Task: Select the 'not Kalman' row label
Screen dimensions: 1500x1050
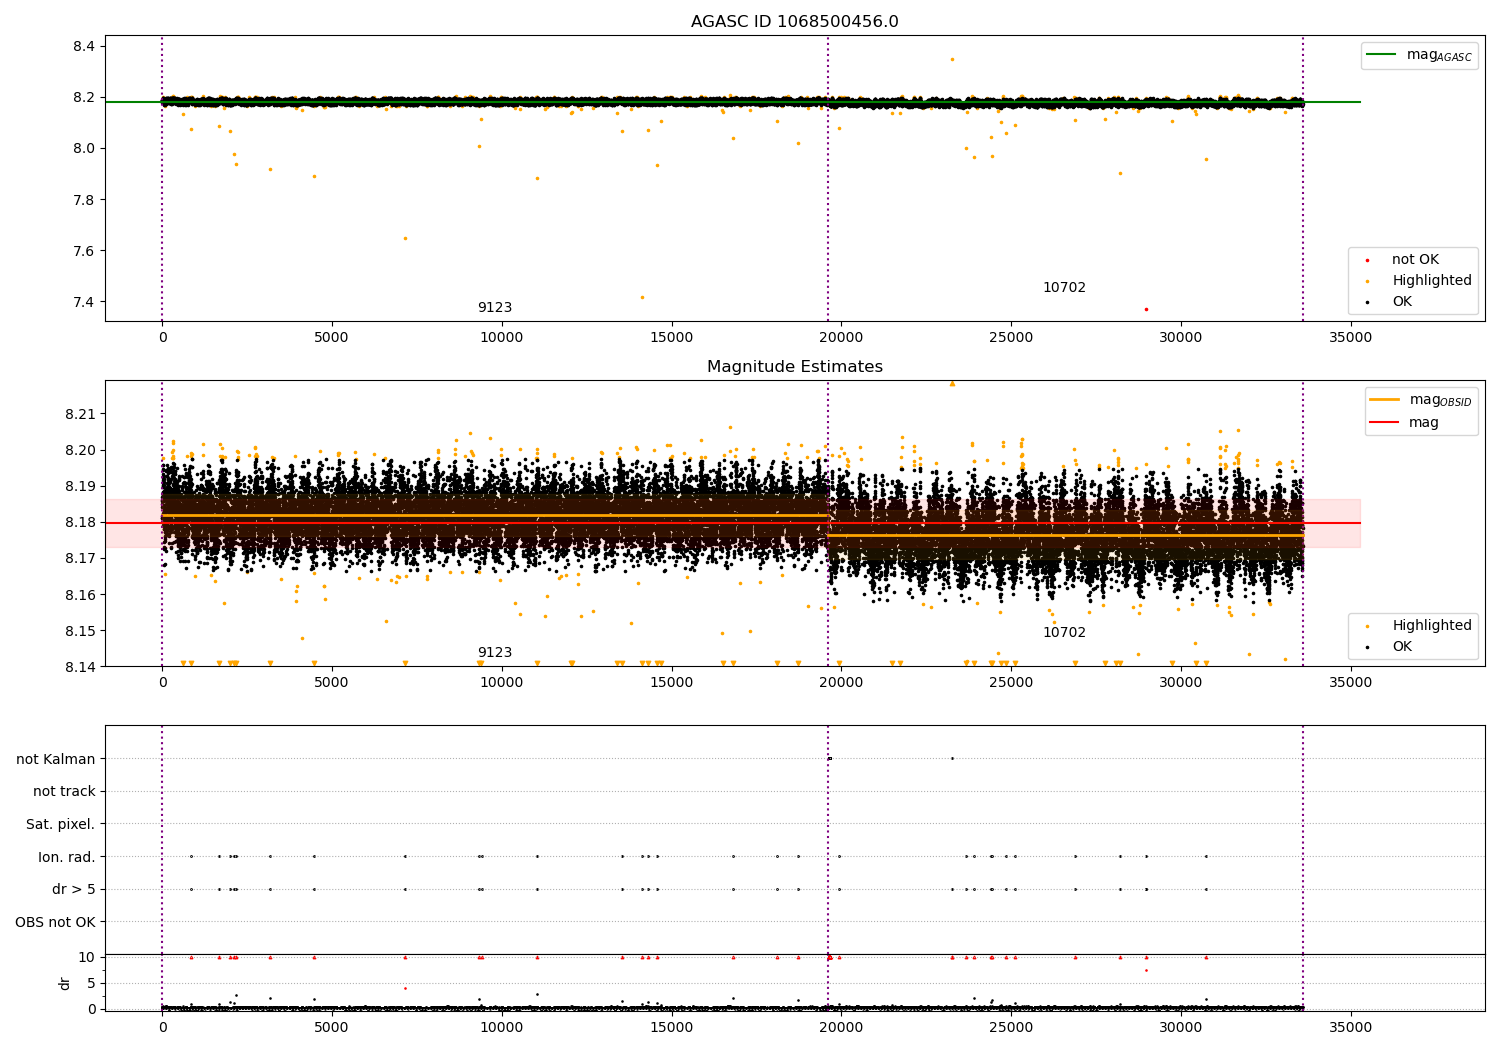Action: click(x=56, y=759)
